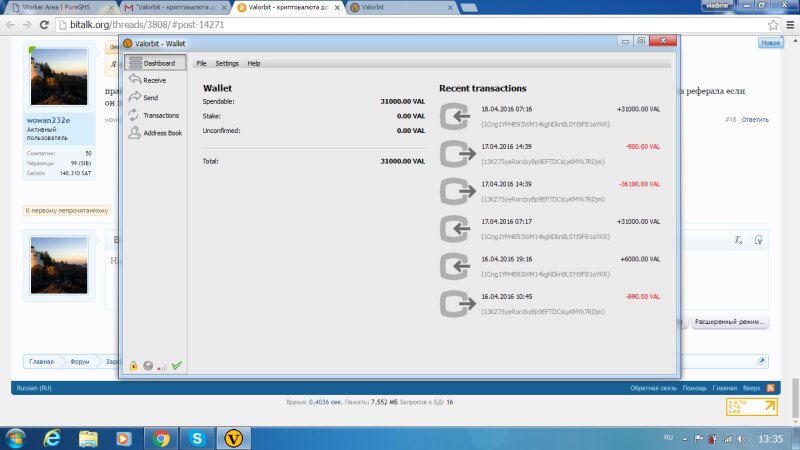Viewport: 800px width, 450px height.
Task: Open the Receive section in wallet
Action: point(149,80)
